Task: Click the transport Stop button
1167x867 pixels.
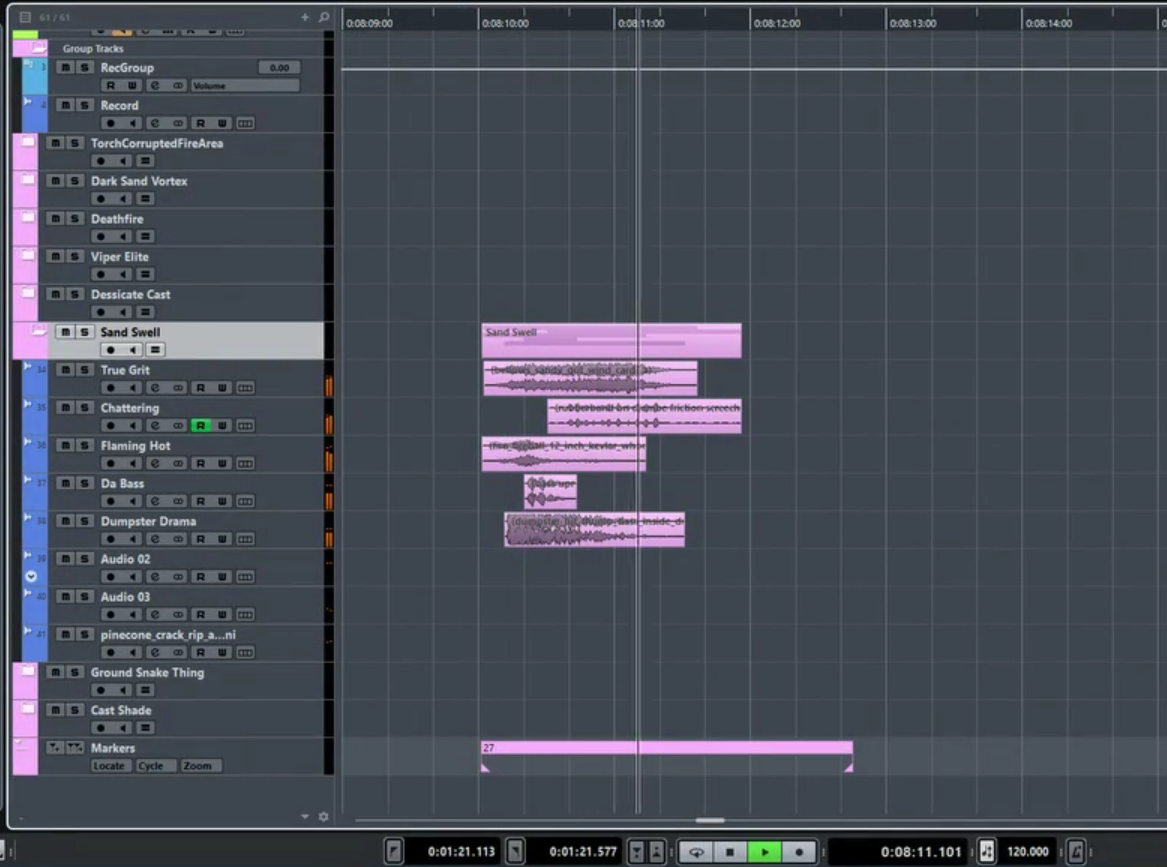Action: pyautogui.click(x=730, y=852)
